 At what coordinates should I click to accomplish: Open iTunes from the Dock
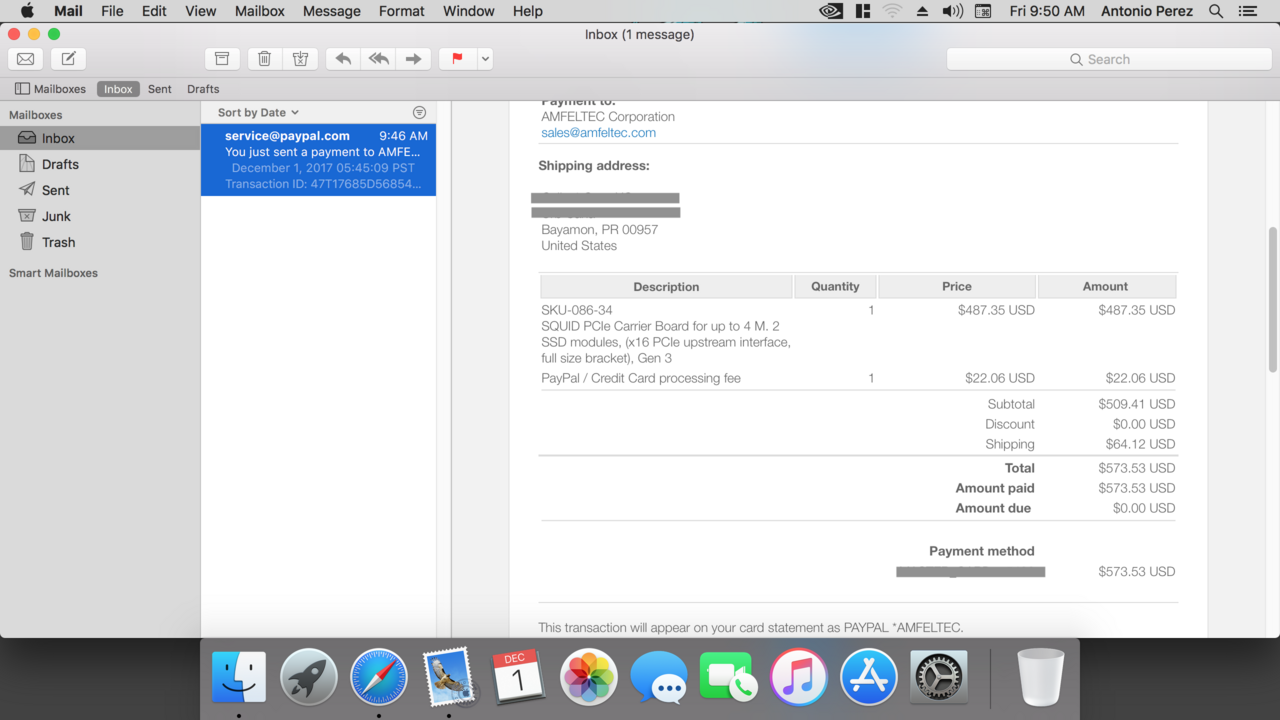tap(799, 677)
